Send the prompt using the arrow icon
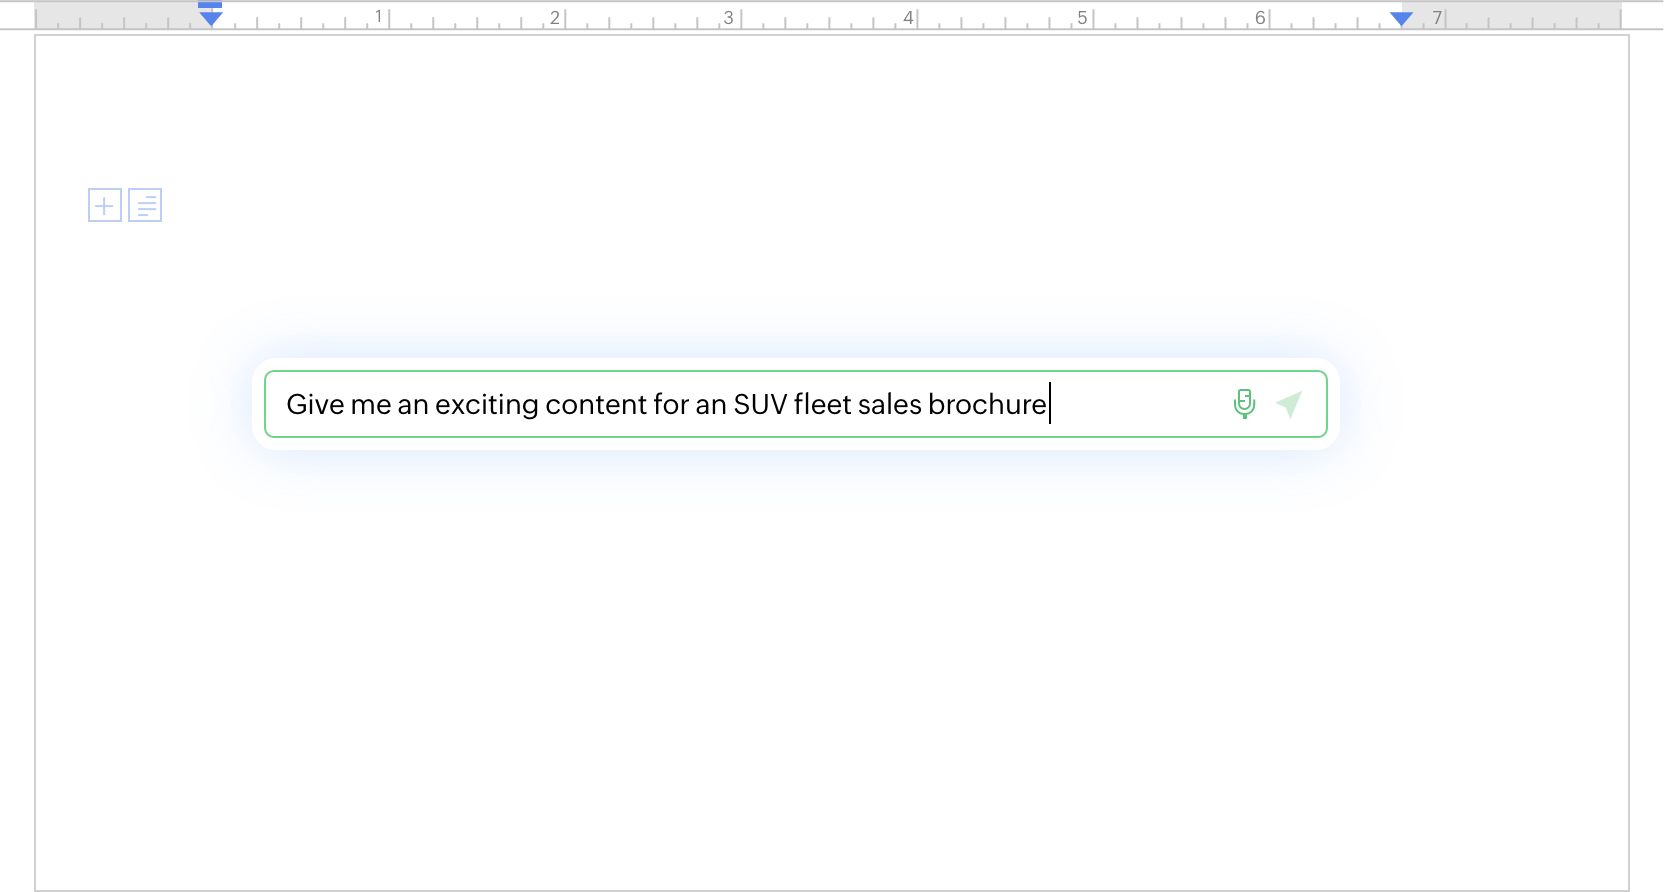 1289,404
